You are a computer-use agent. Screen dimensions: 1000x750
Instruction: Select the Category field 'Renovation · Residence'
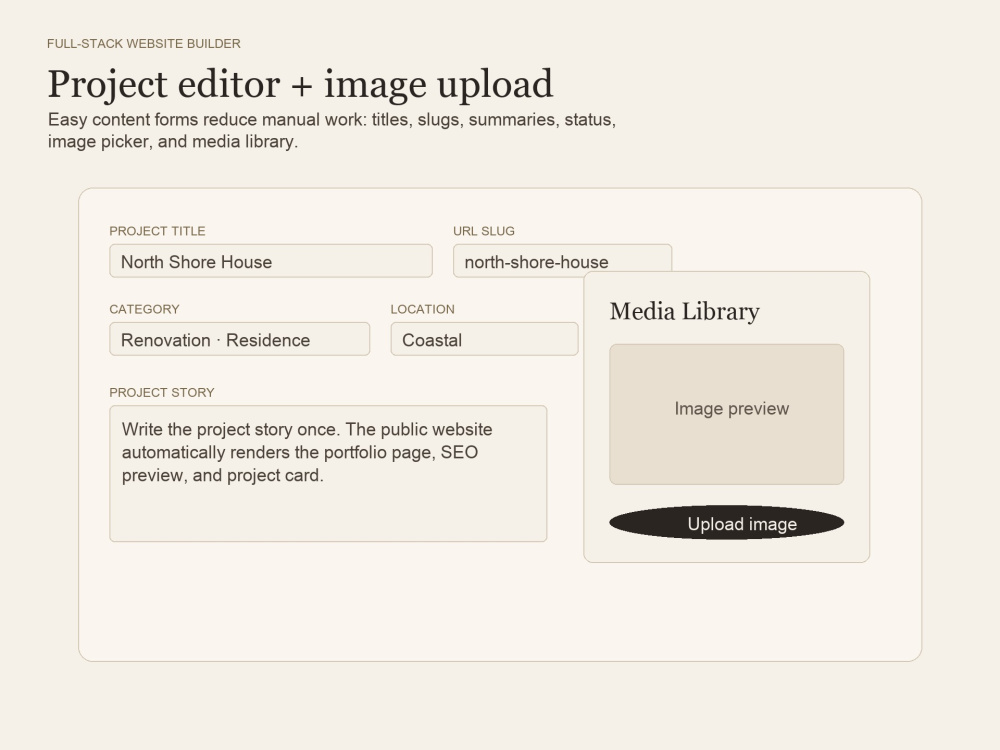tap(240, 339)
